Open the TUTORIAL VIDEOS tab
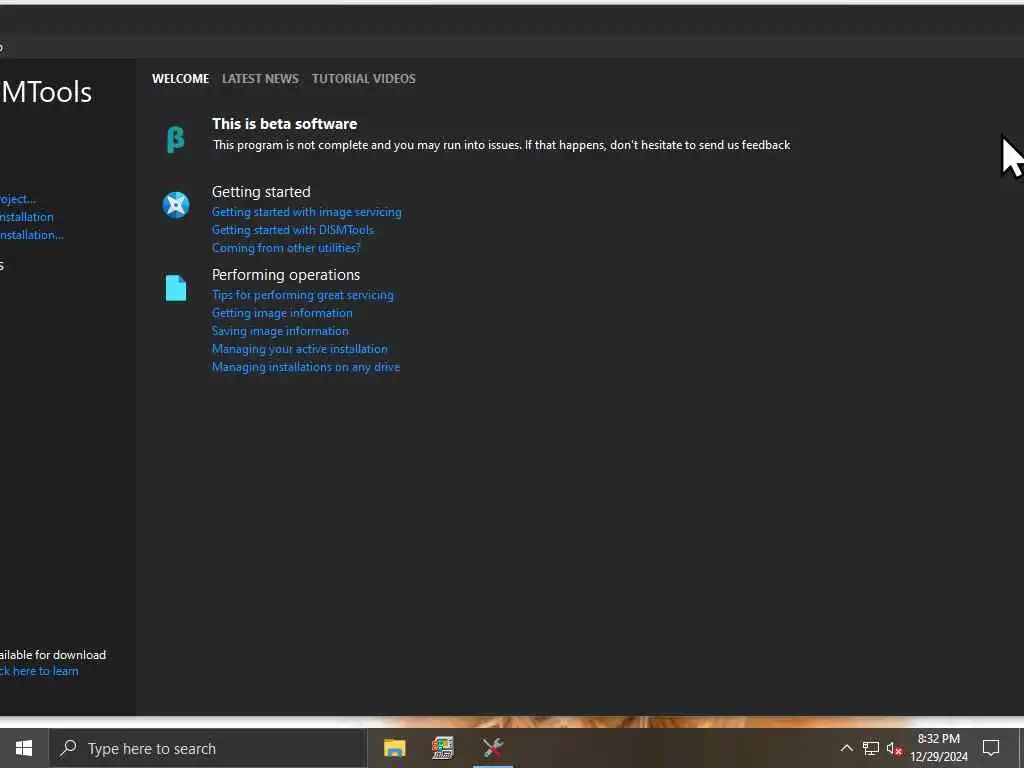The height and width of the screenshot is (768, 1024). click(x=363, y=78)
